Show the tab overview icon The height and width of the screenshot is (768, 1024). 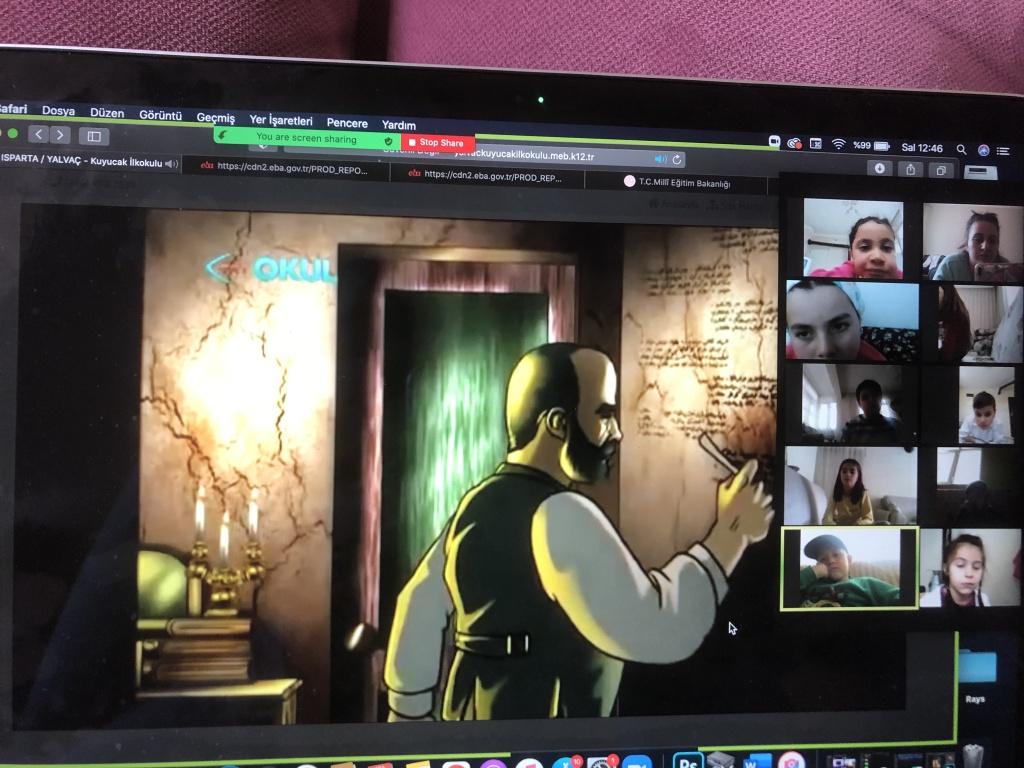941,170
